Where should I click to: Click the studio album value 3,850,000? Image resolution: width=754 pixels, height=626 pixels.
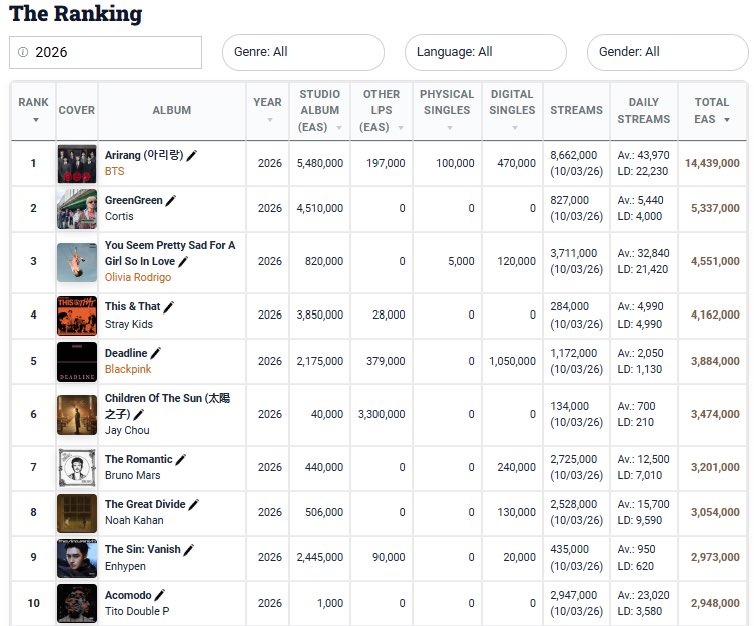(320, 315)
